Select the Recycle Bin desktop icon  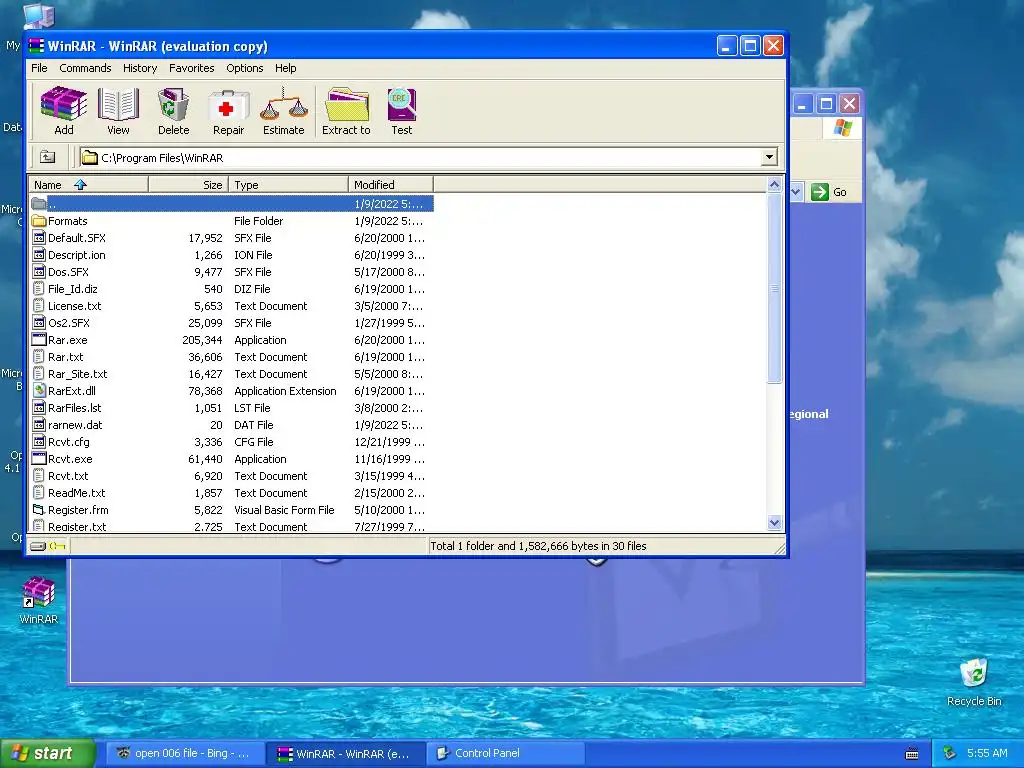pos(974,682)
